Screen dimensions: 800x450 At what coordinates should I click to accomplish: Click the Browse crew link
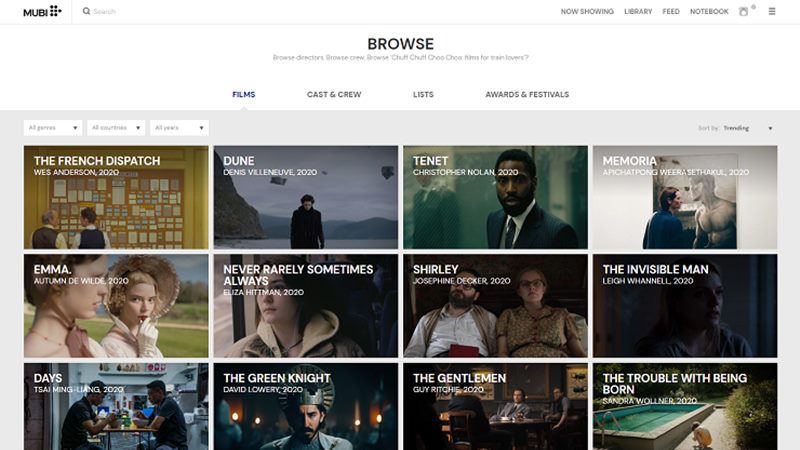tap(345, 58)
